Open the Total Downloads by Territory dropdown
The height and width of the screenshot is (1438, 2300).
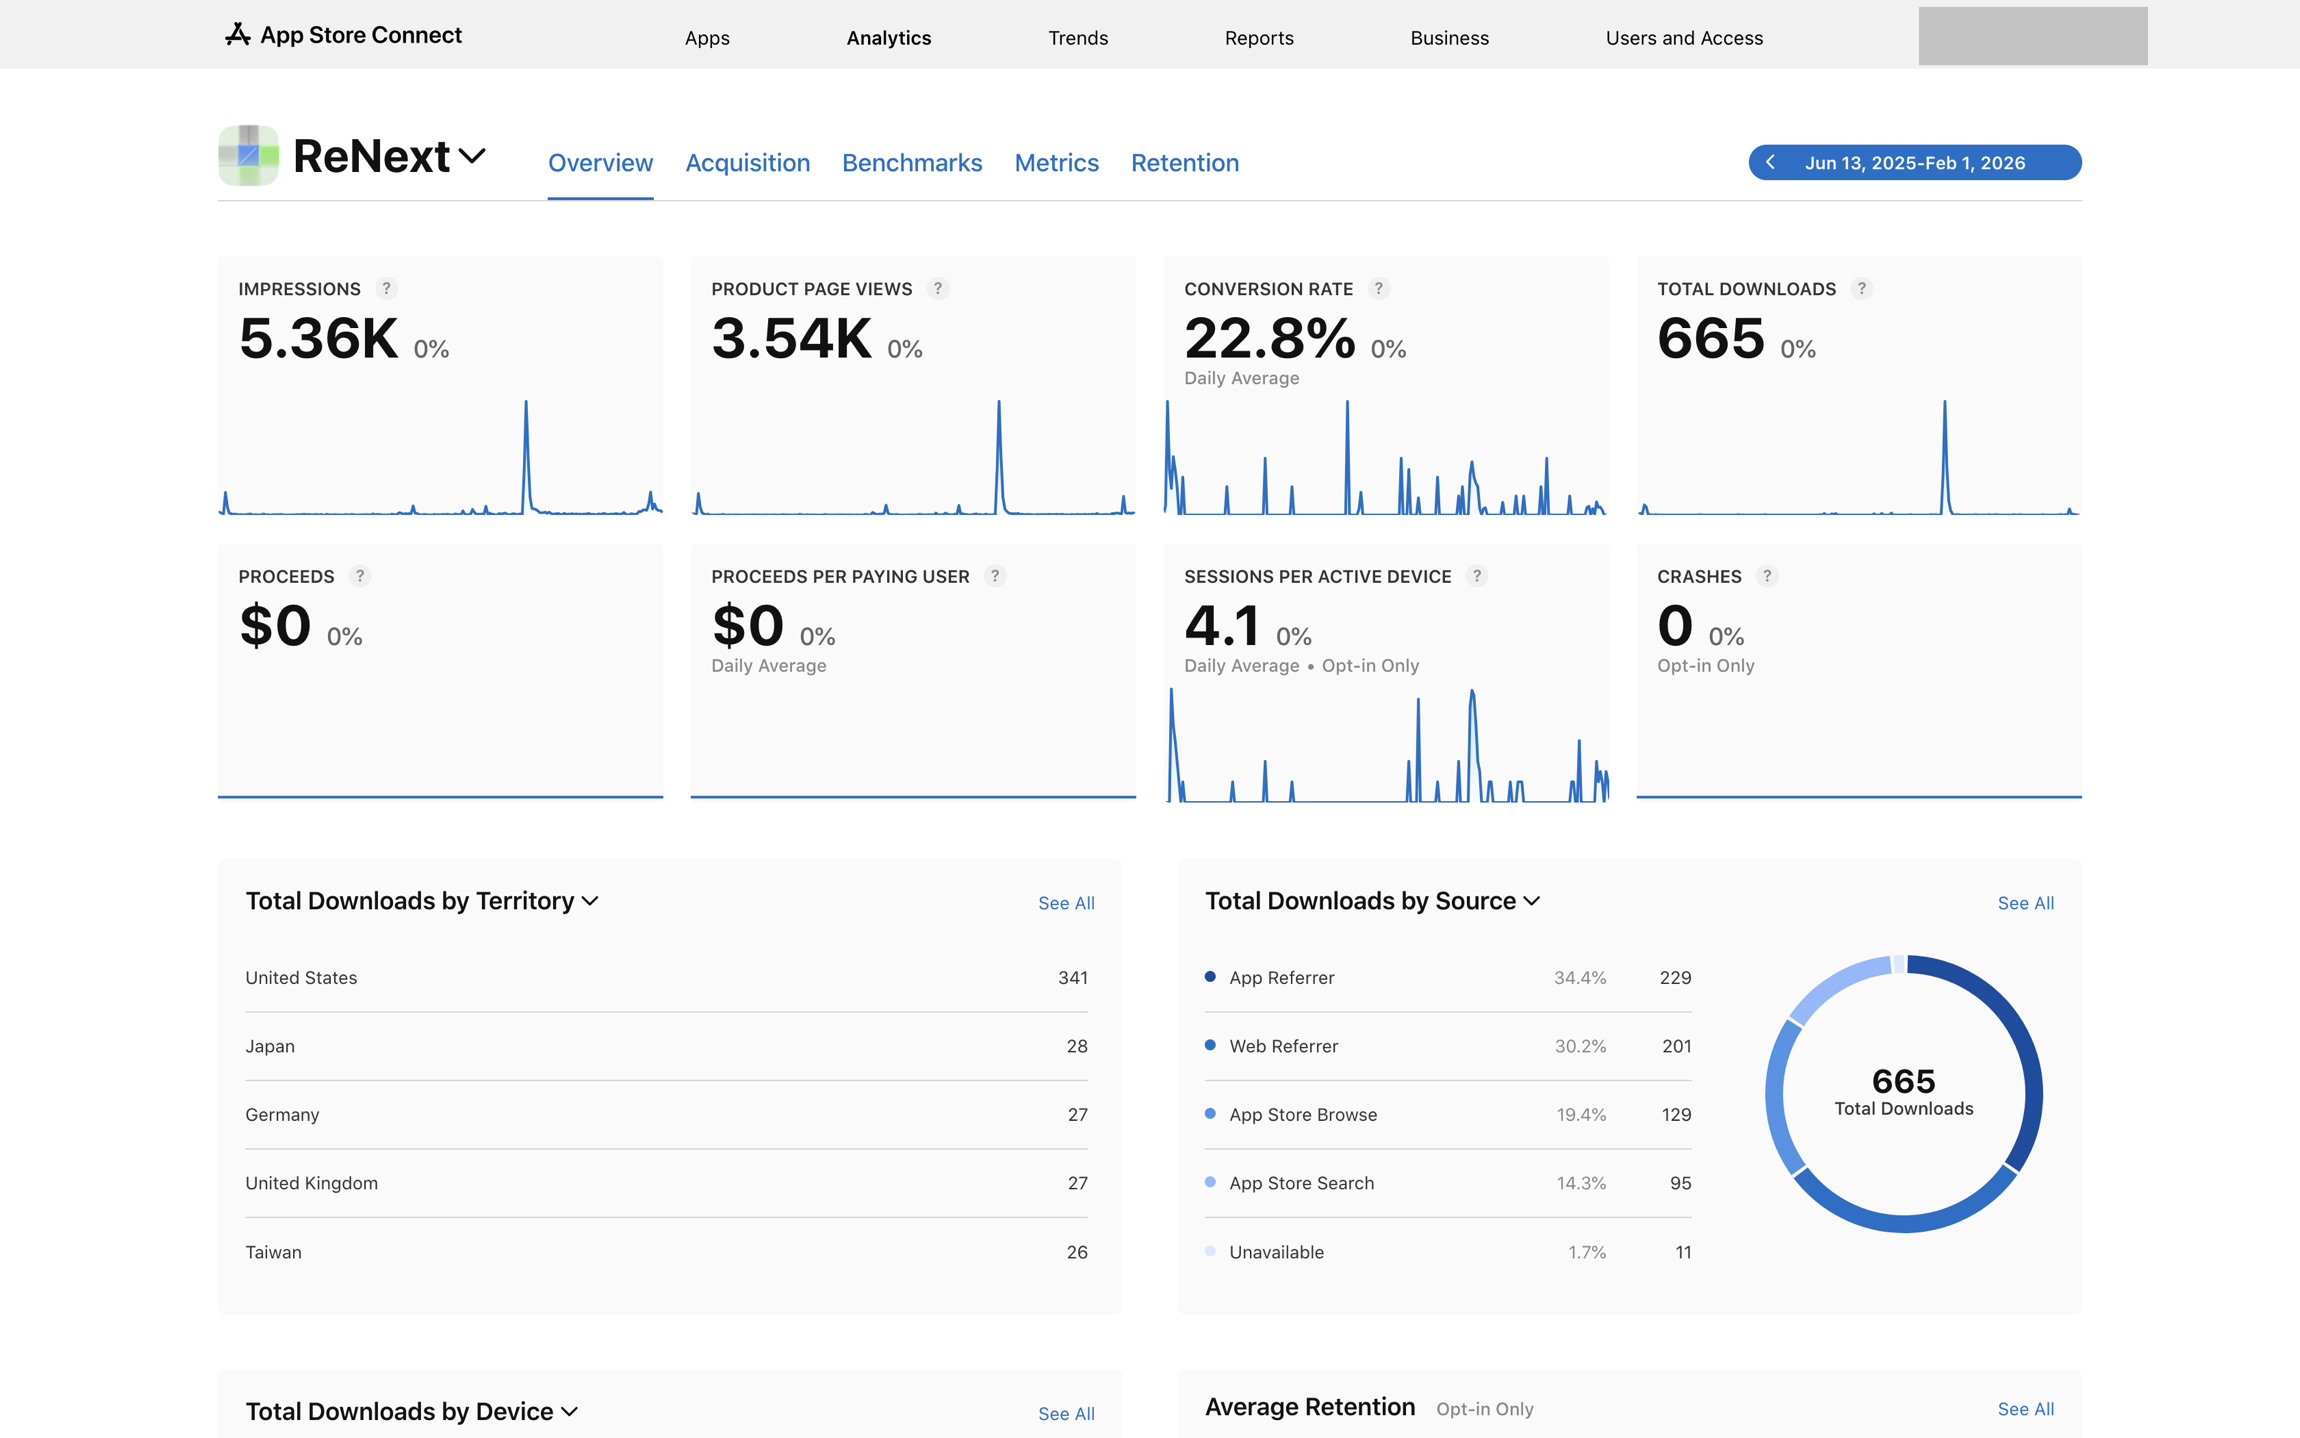click(x=591, y=901)
